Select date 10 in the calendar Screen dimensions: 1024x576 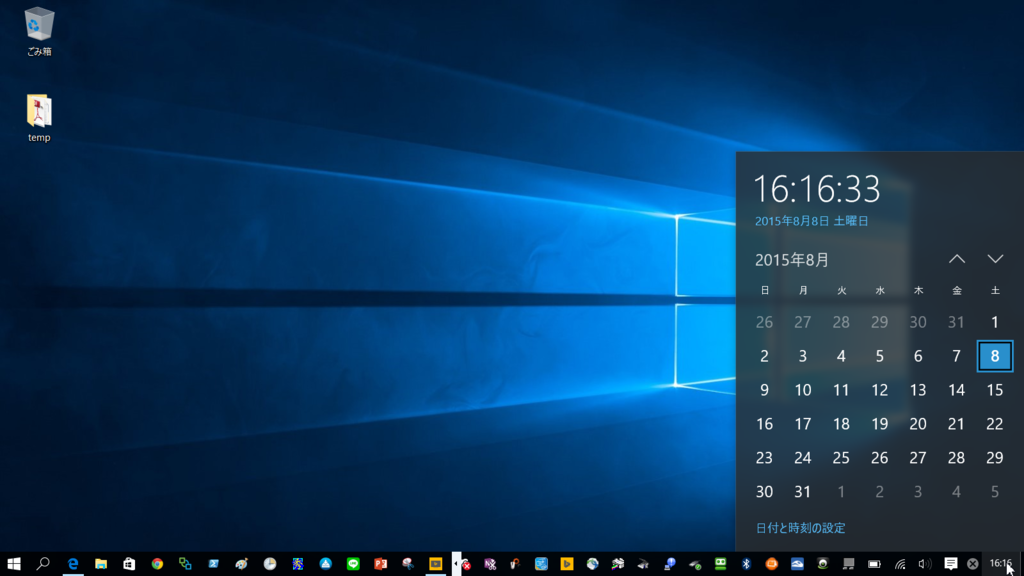click(803, 390)
